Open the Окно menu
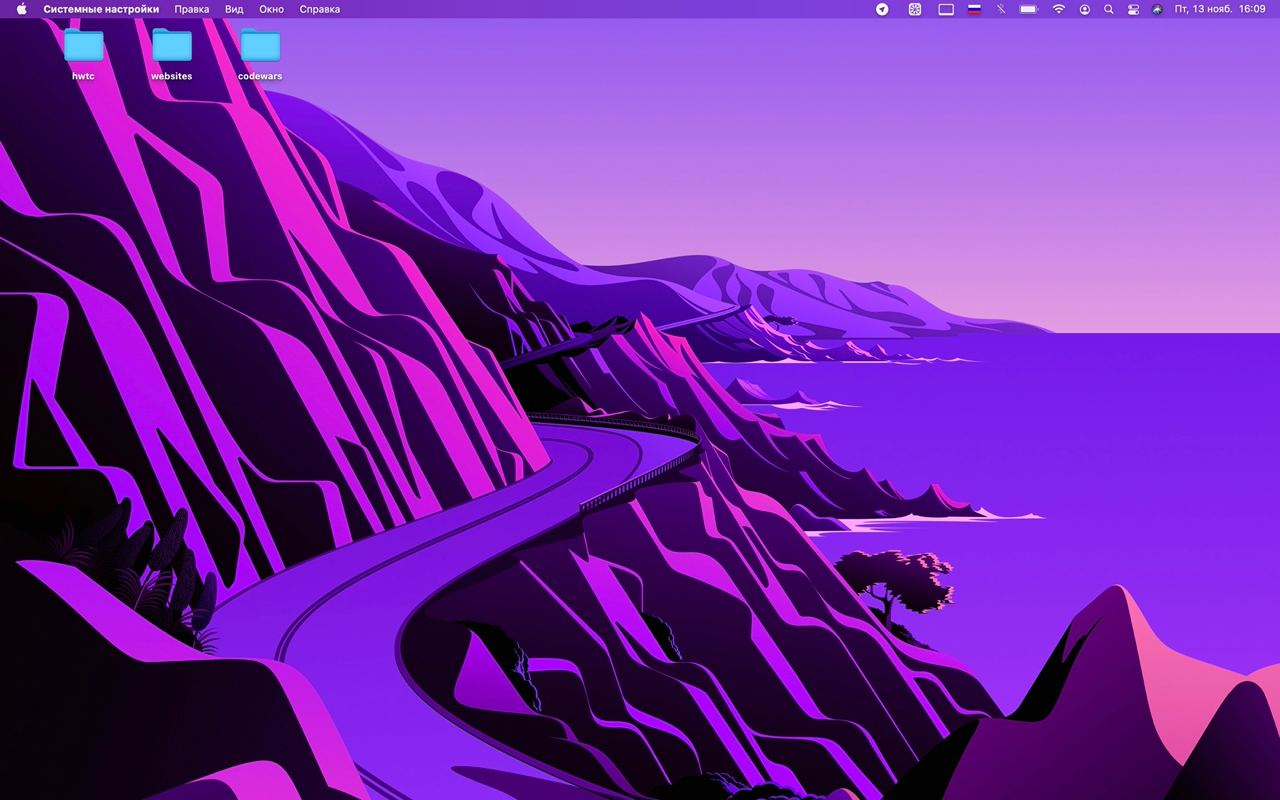Image resolution: width=1280 pixels, height=800 pixels. click(271, 9)
